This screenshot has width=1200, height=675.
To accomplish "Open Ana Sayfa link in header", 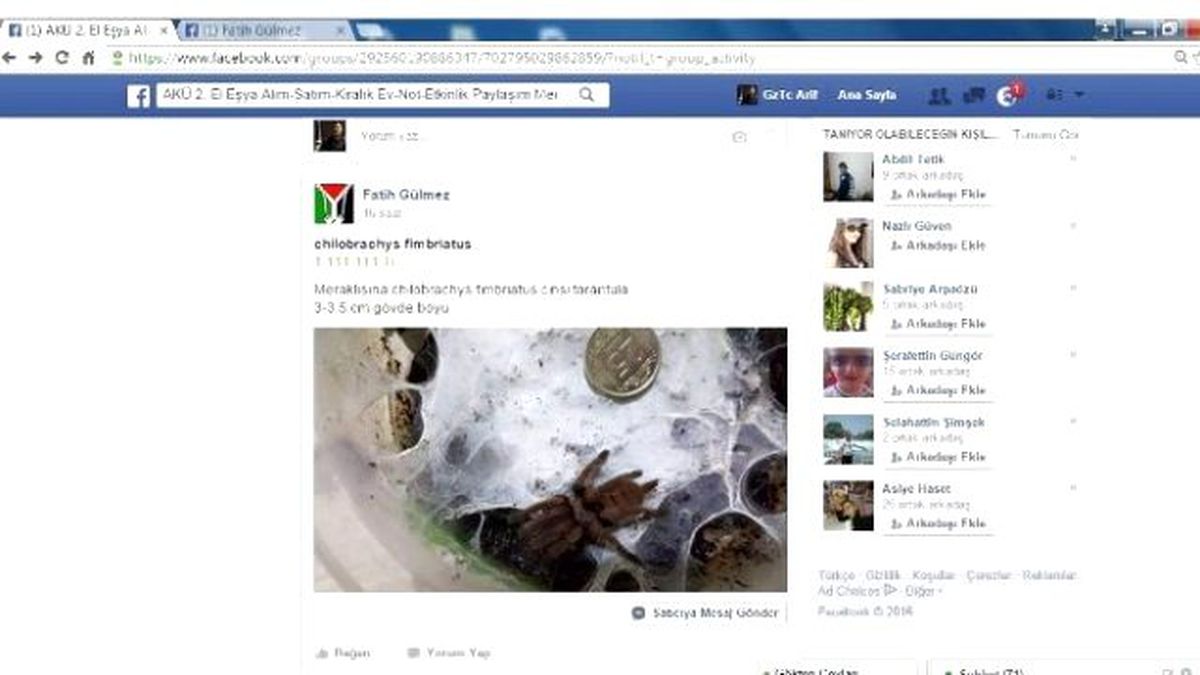I will (866, 95).
